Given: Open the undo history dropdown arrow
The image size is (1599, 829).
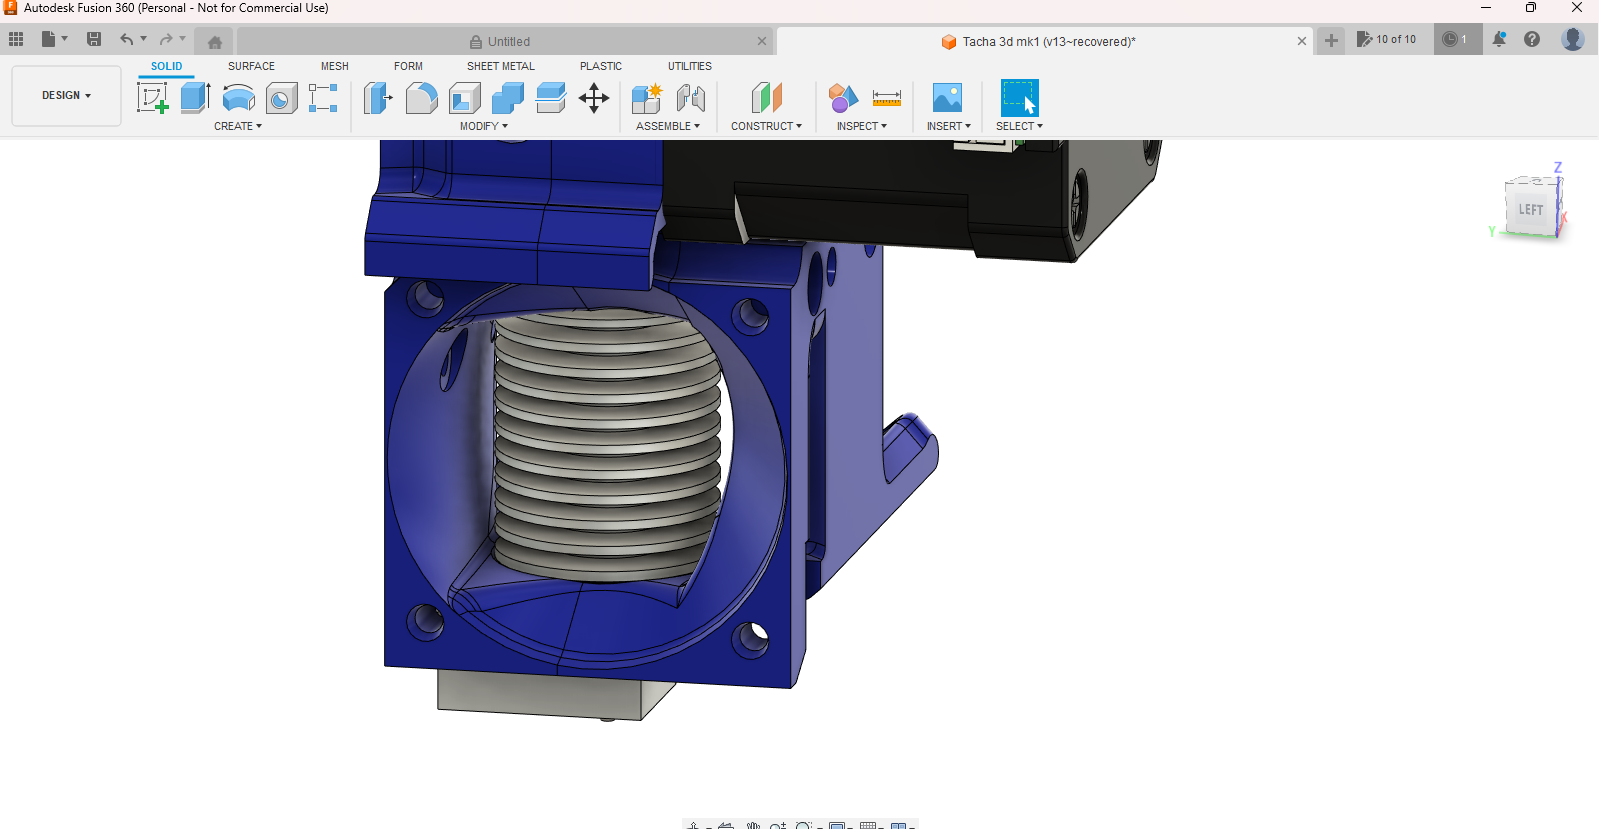Looking at the screenshot, I should [x=144, y=39].
